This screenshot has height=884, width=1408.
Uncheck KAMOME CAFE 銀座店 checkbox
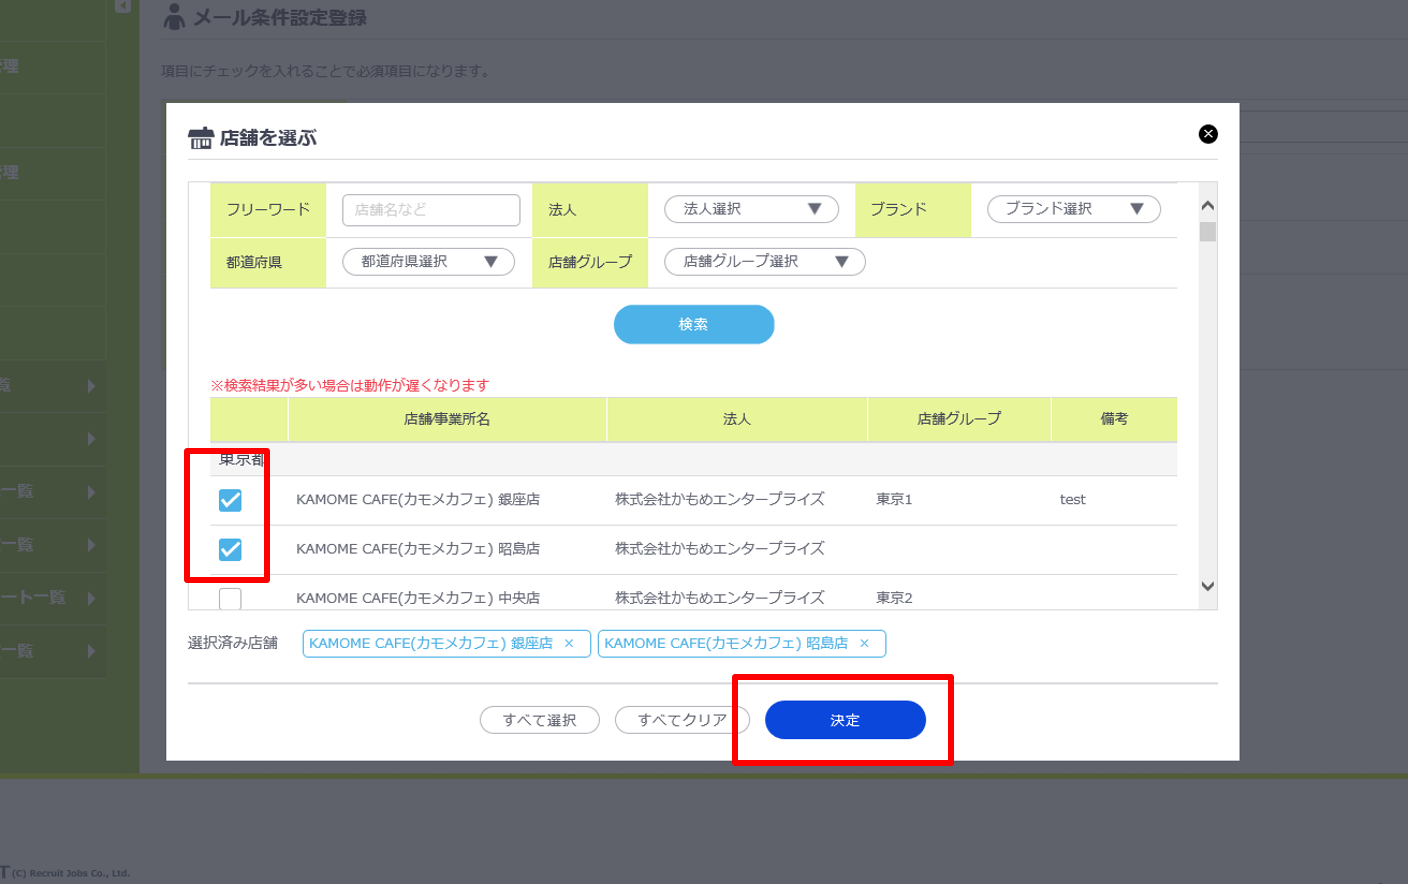click(230, 500)
